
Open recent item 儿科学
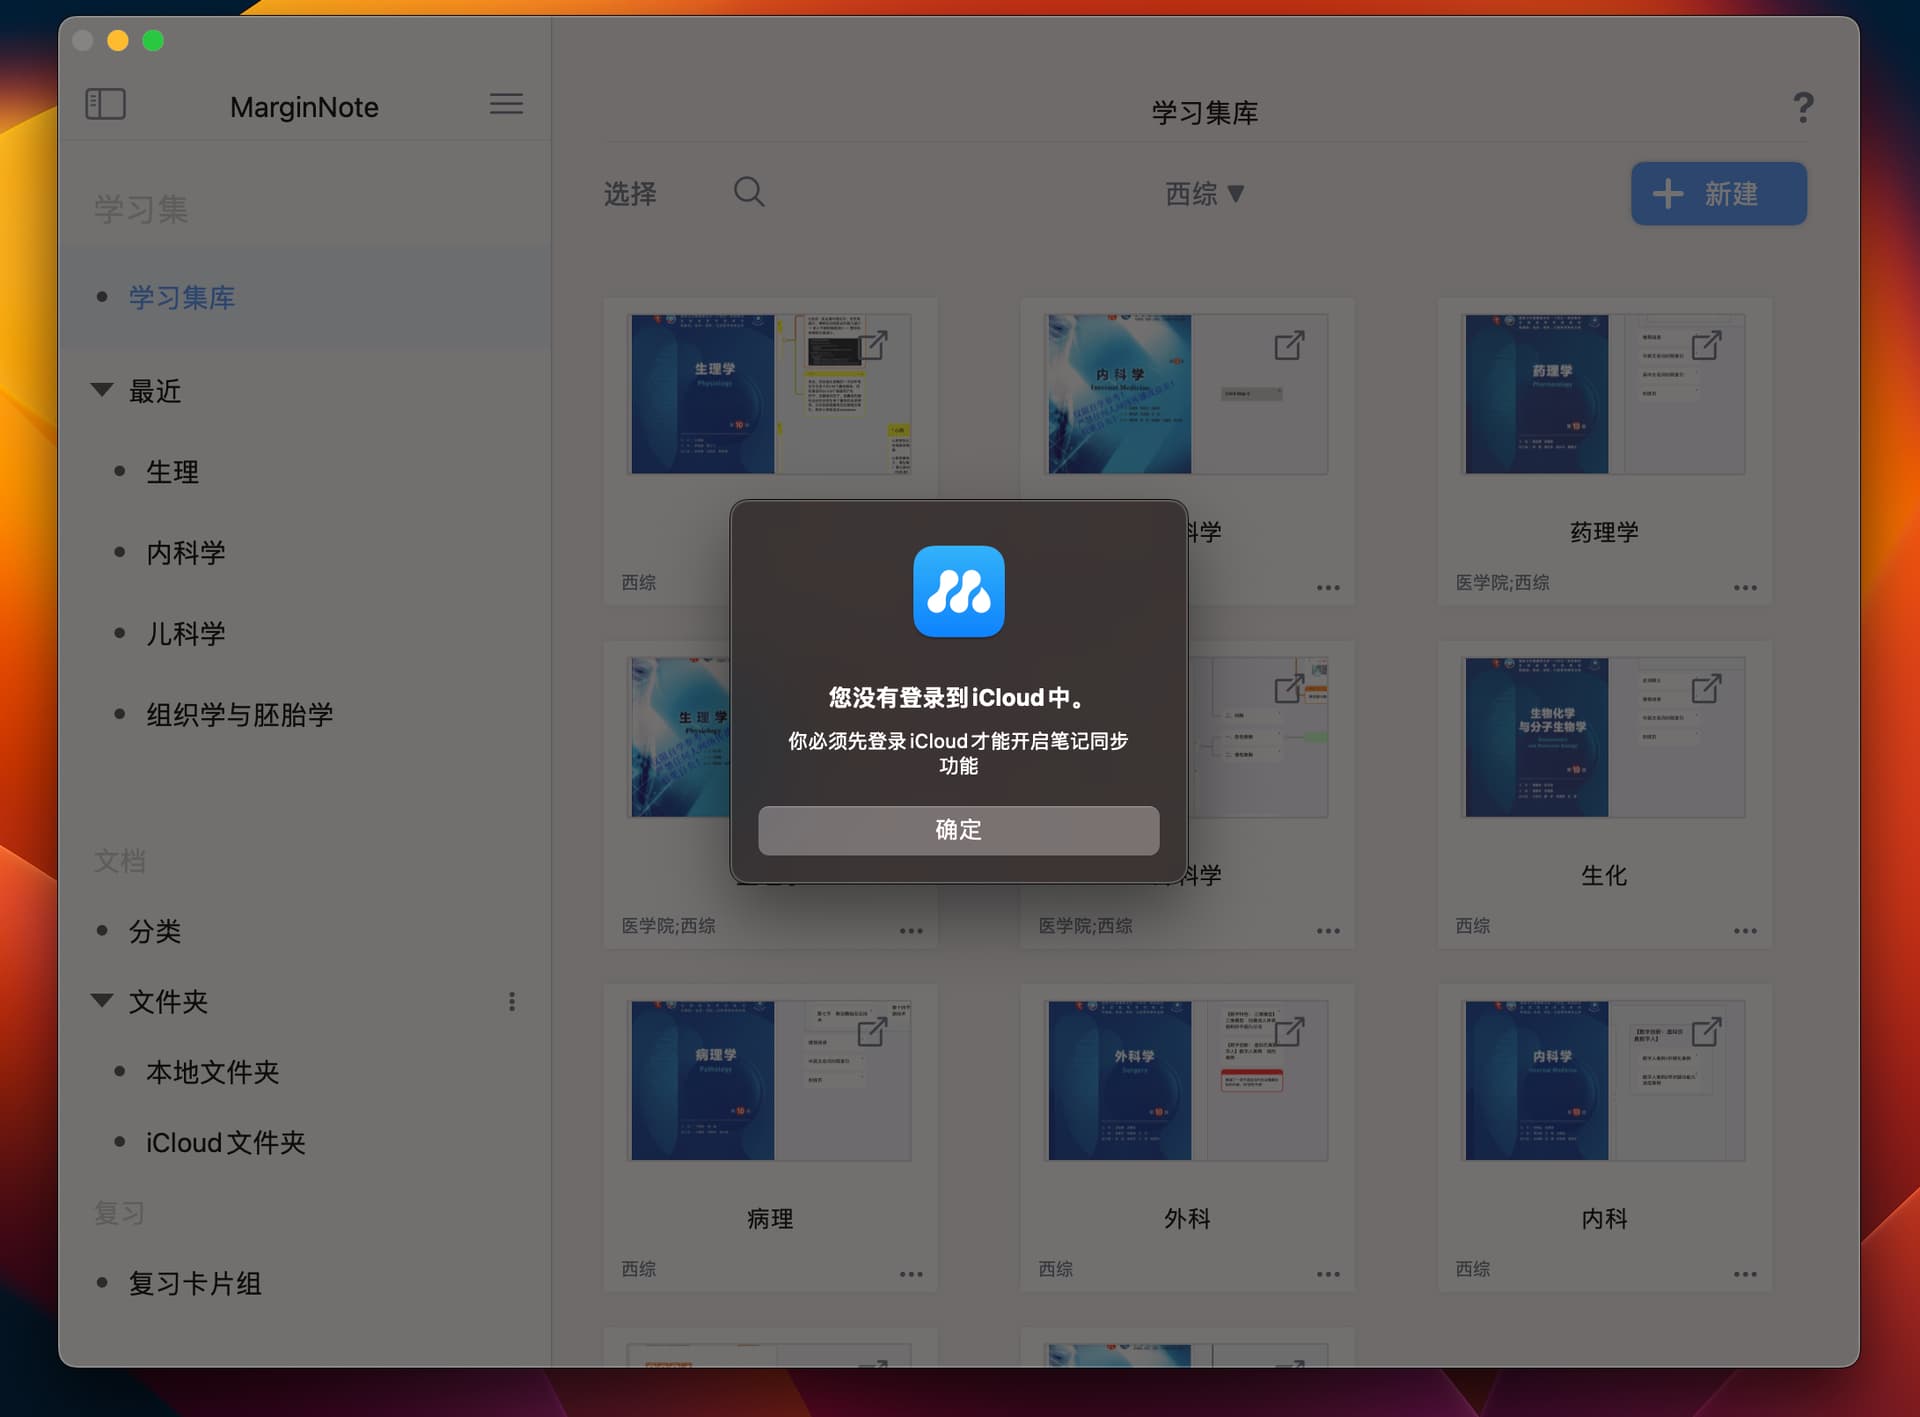coord(186,634)
